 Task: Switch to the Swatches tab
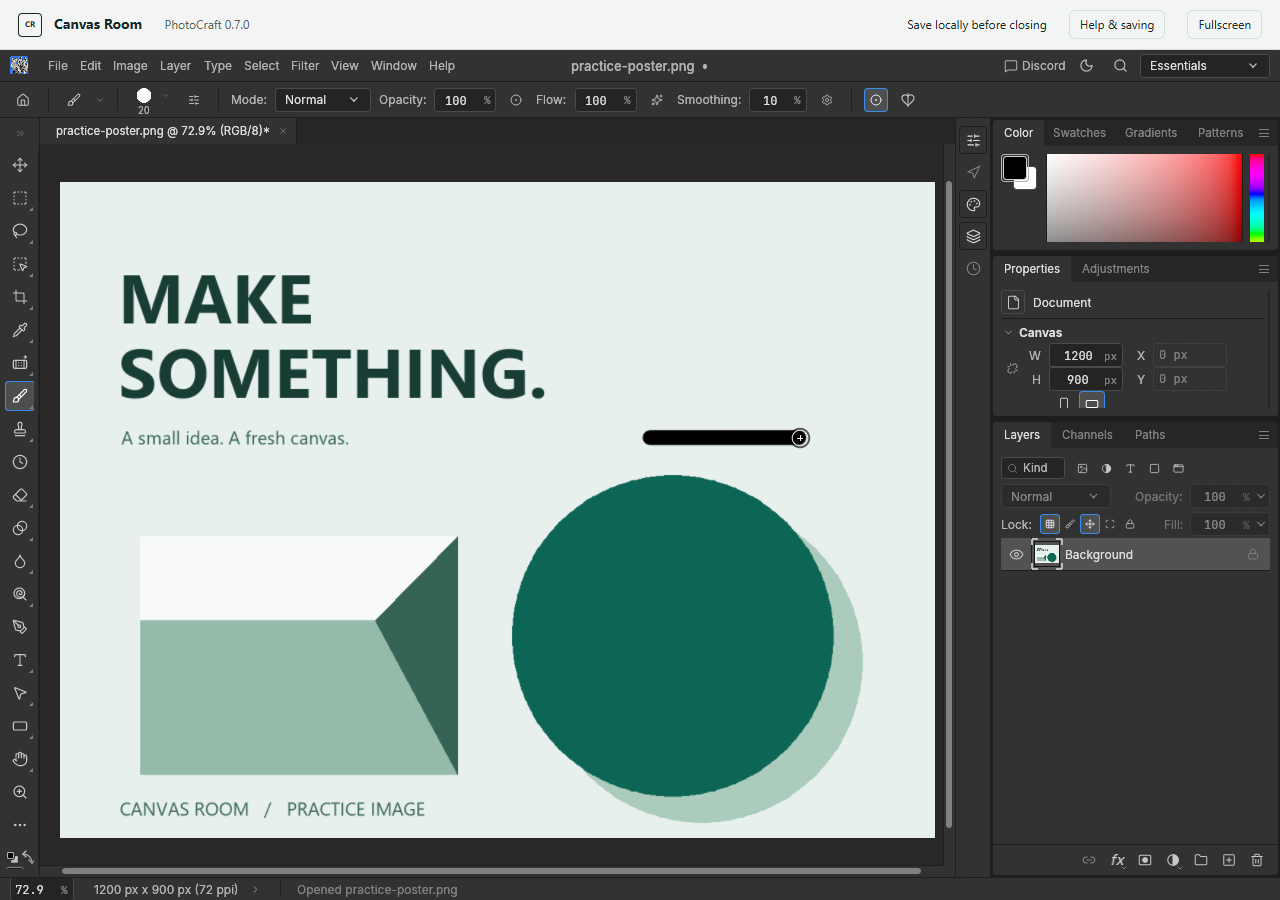[1079, 133]
